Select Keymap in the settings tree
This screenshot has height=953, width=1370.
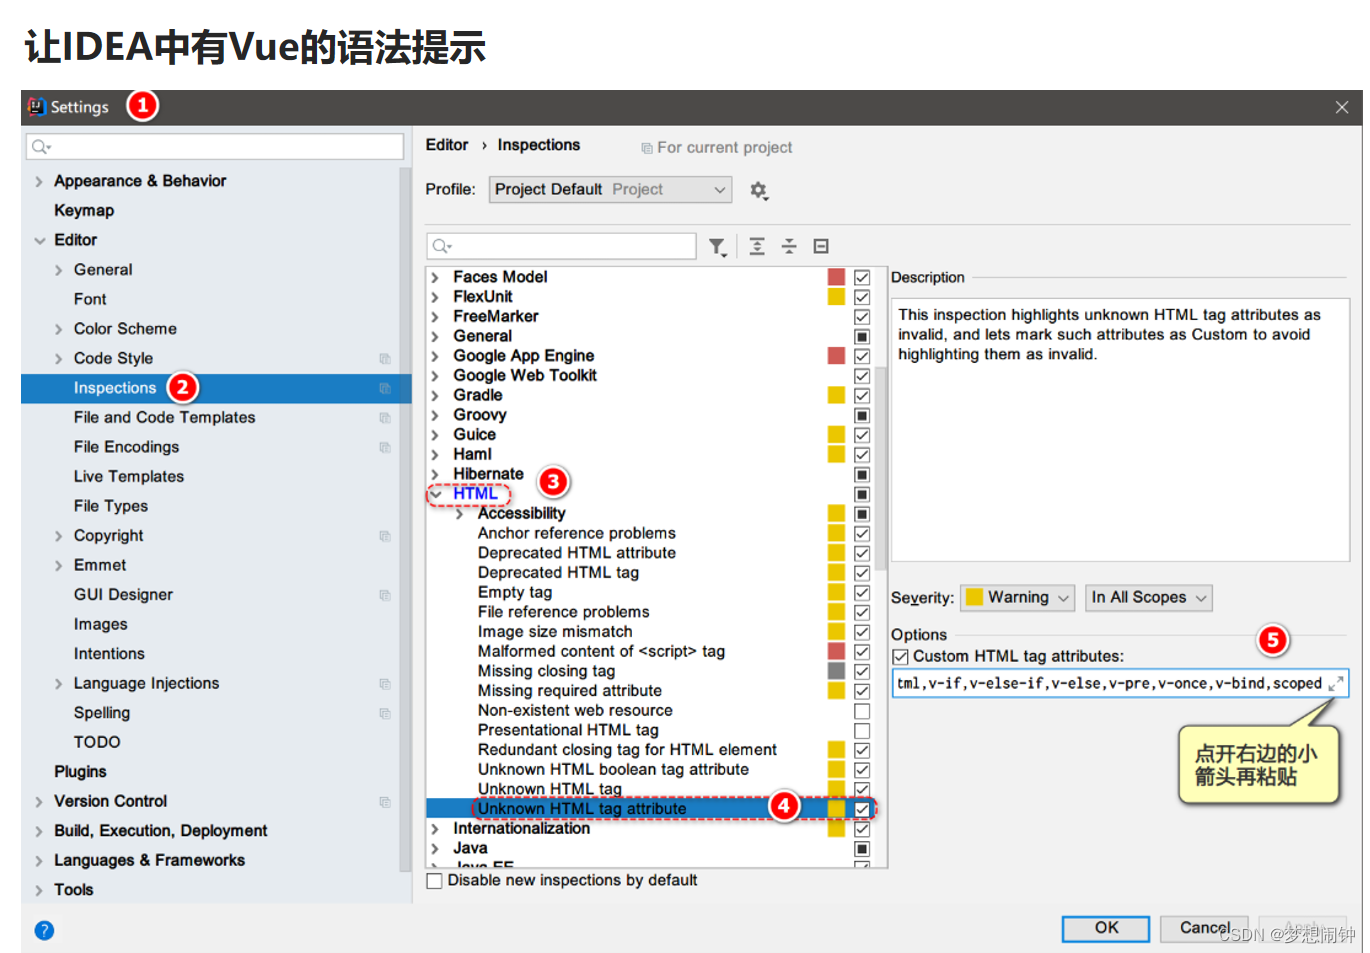(x=84, y=211)
